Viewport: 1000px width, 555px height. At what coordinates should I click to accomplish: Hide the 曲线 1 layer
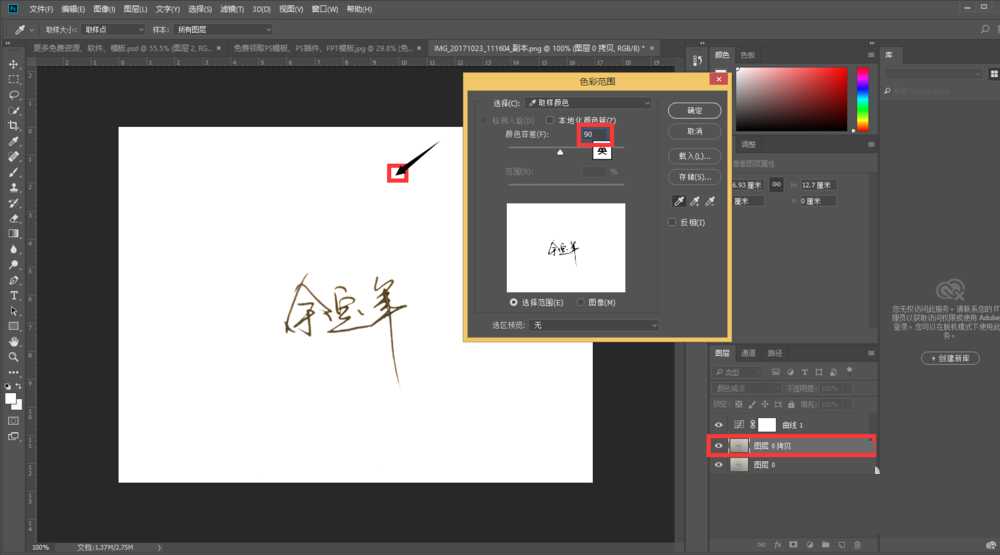pyautogui.click(x=718, y=425)
